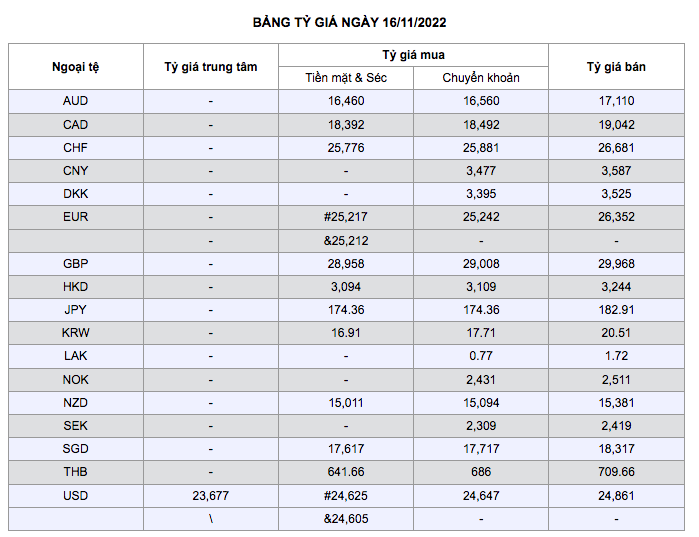Select the AUD currency row label
This screenshot has width=699, height=537.
pos(76,101)
